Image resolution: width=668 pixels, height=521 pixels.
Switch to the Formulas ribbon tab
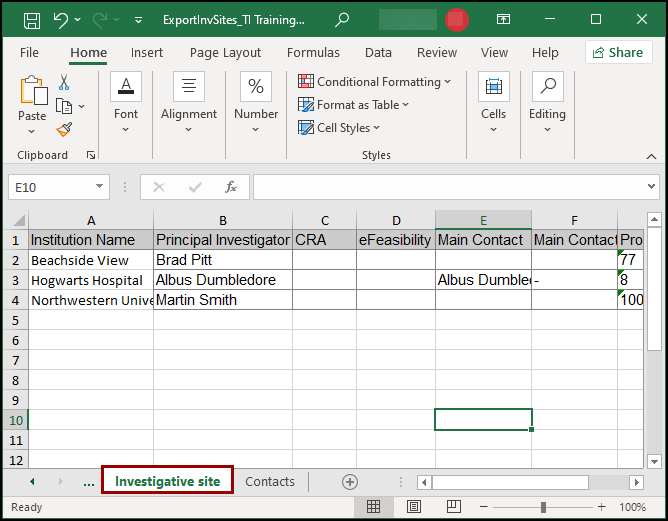[x=313, y=53]
